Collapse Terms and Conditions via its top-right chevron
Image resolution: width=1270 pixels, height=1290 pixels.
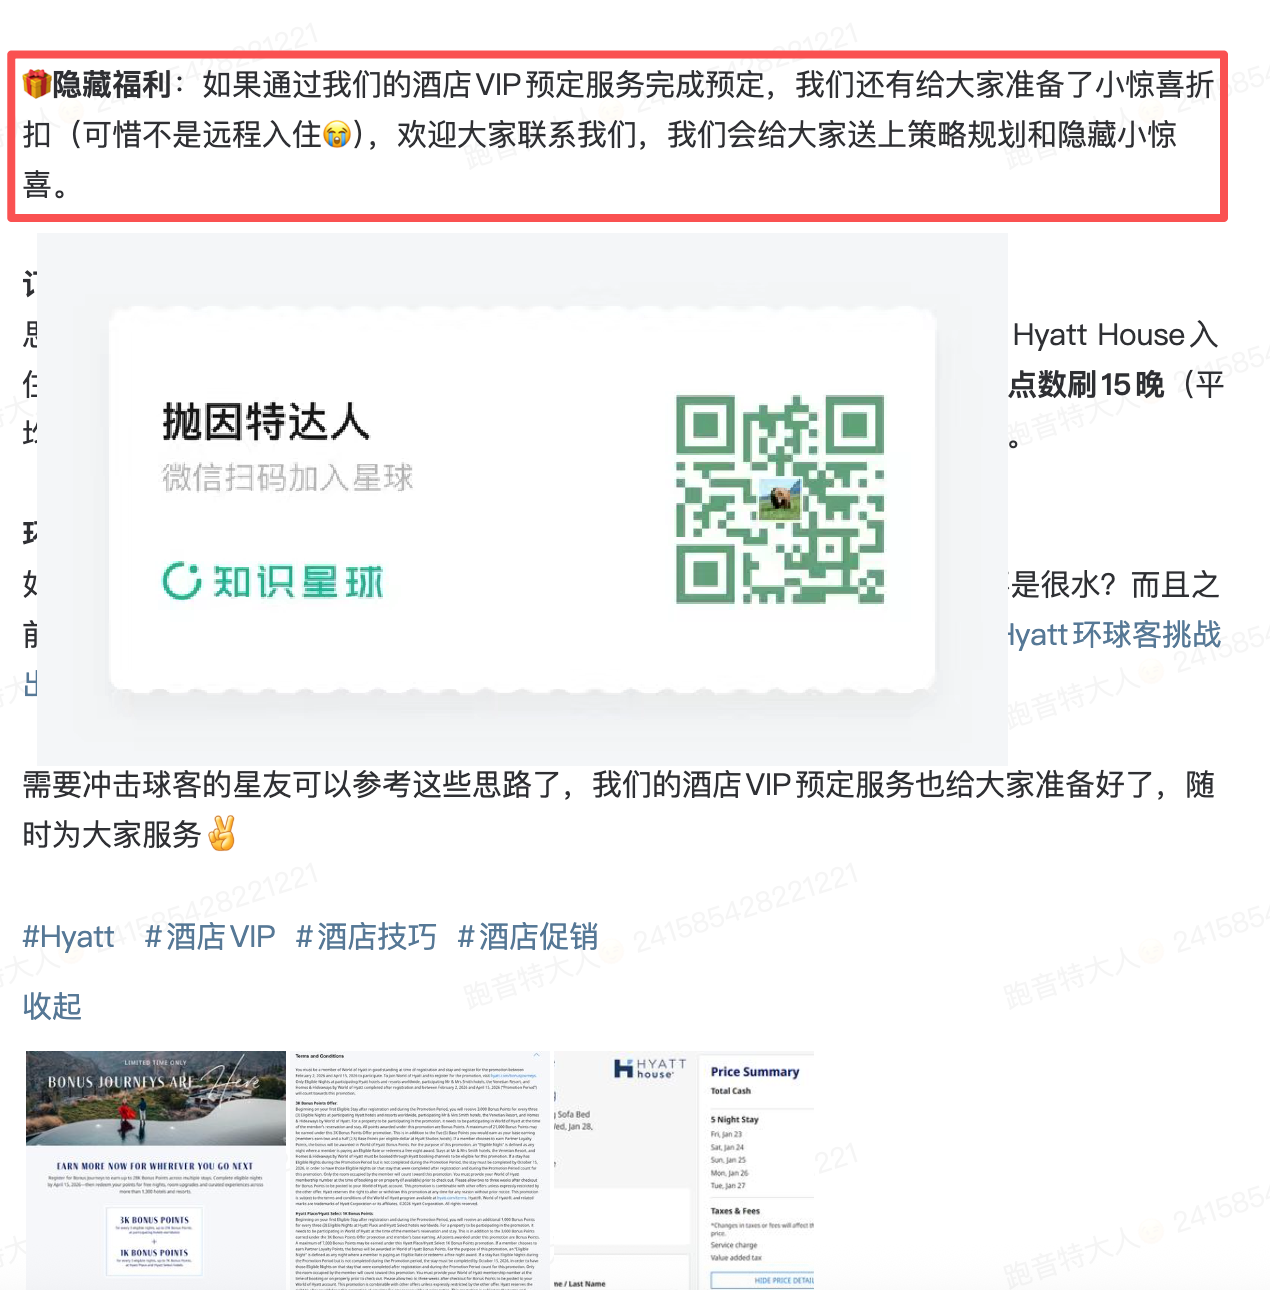pyautogui.click(x=536, y=1054)
